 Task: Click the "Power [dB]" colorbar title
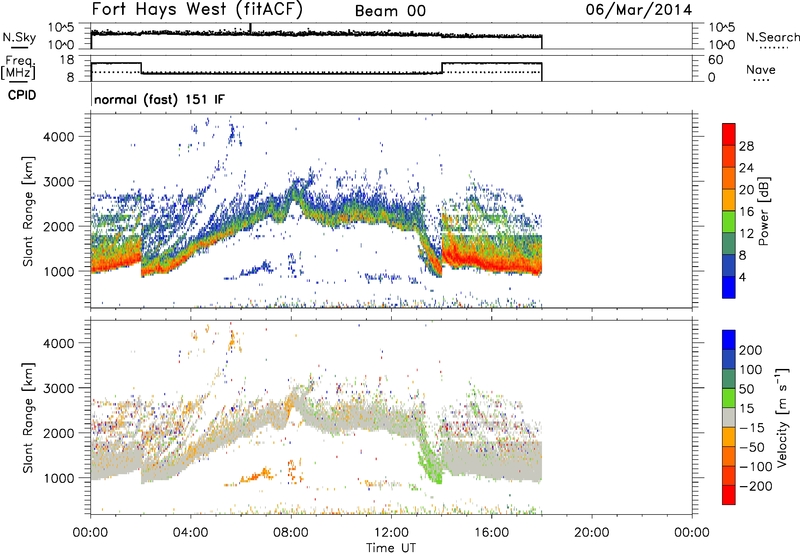pyautogui.click(x=763, y=211)
